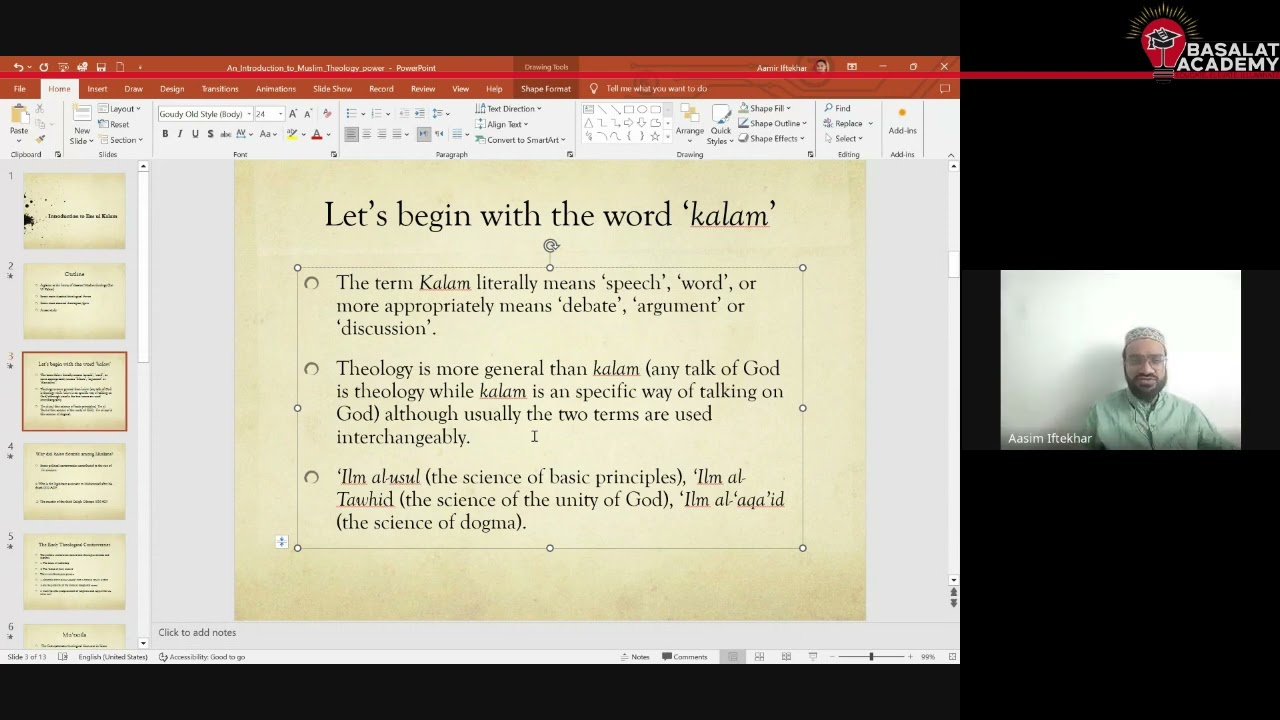The height and width of the screenshot is (720, 1280).
Task: Open the File tab
Action: 19,89
